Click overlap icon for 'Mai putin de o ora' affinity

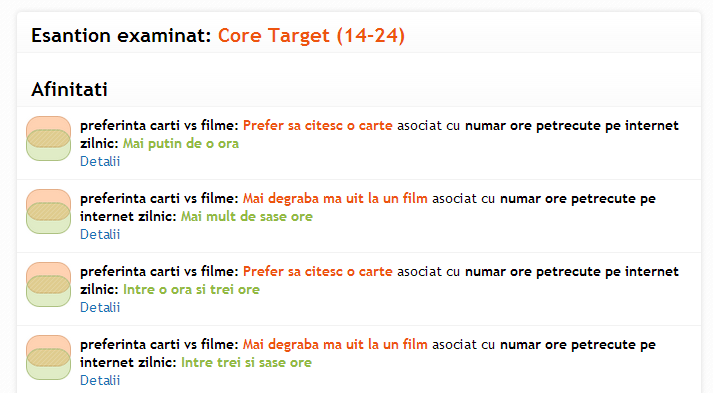(x=48, y=139)
